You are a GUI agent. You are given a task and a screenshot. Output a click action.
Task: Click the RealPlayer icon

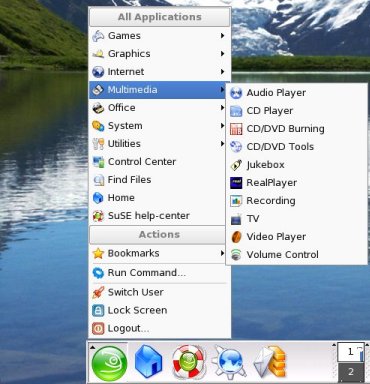tap(236, 183)
